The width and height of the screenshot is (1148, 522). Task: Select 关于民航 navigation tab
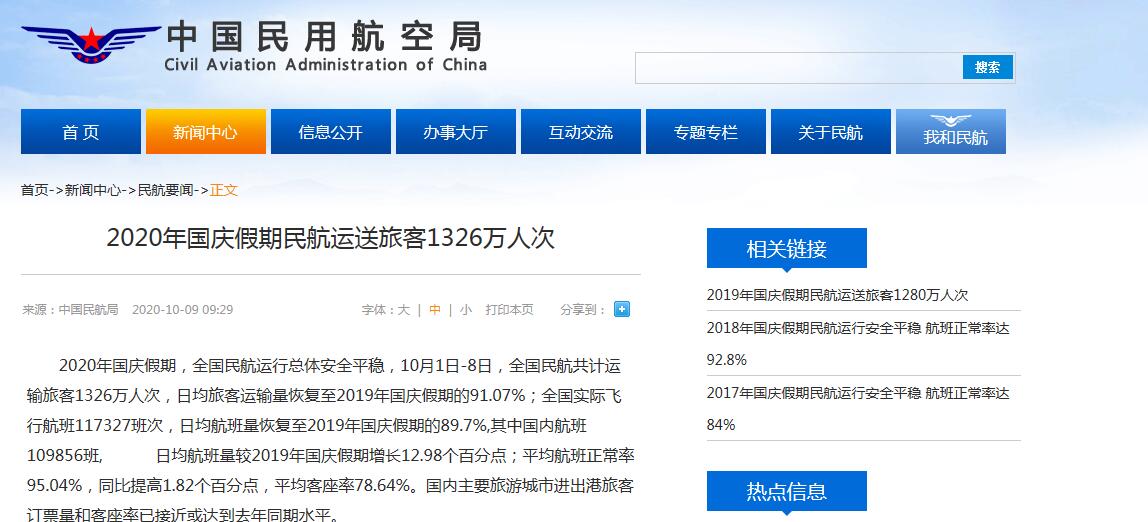pos(830,132)
